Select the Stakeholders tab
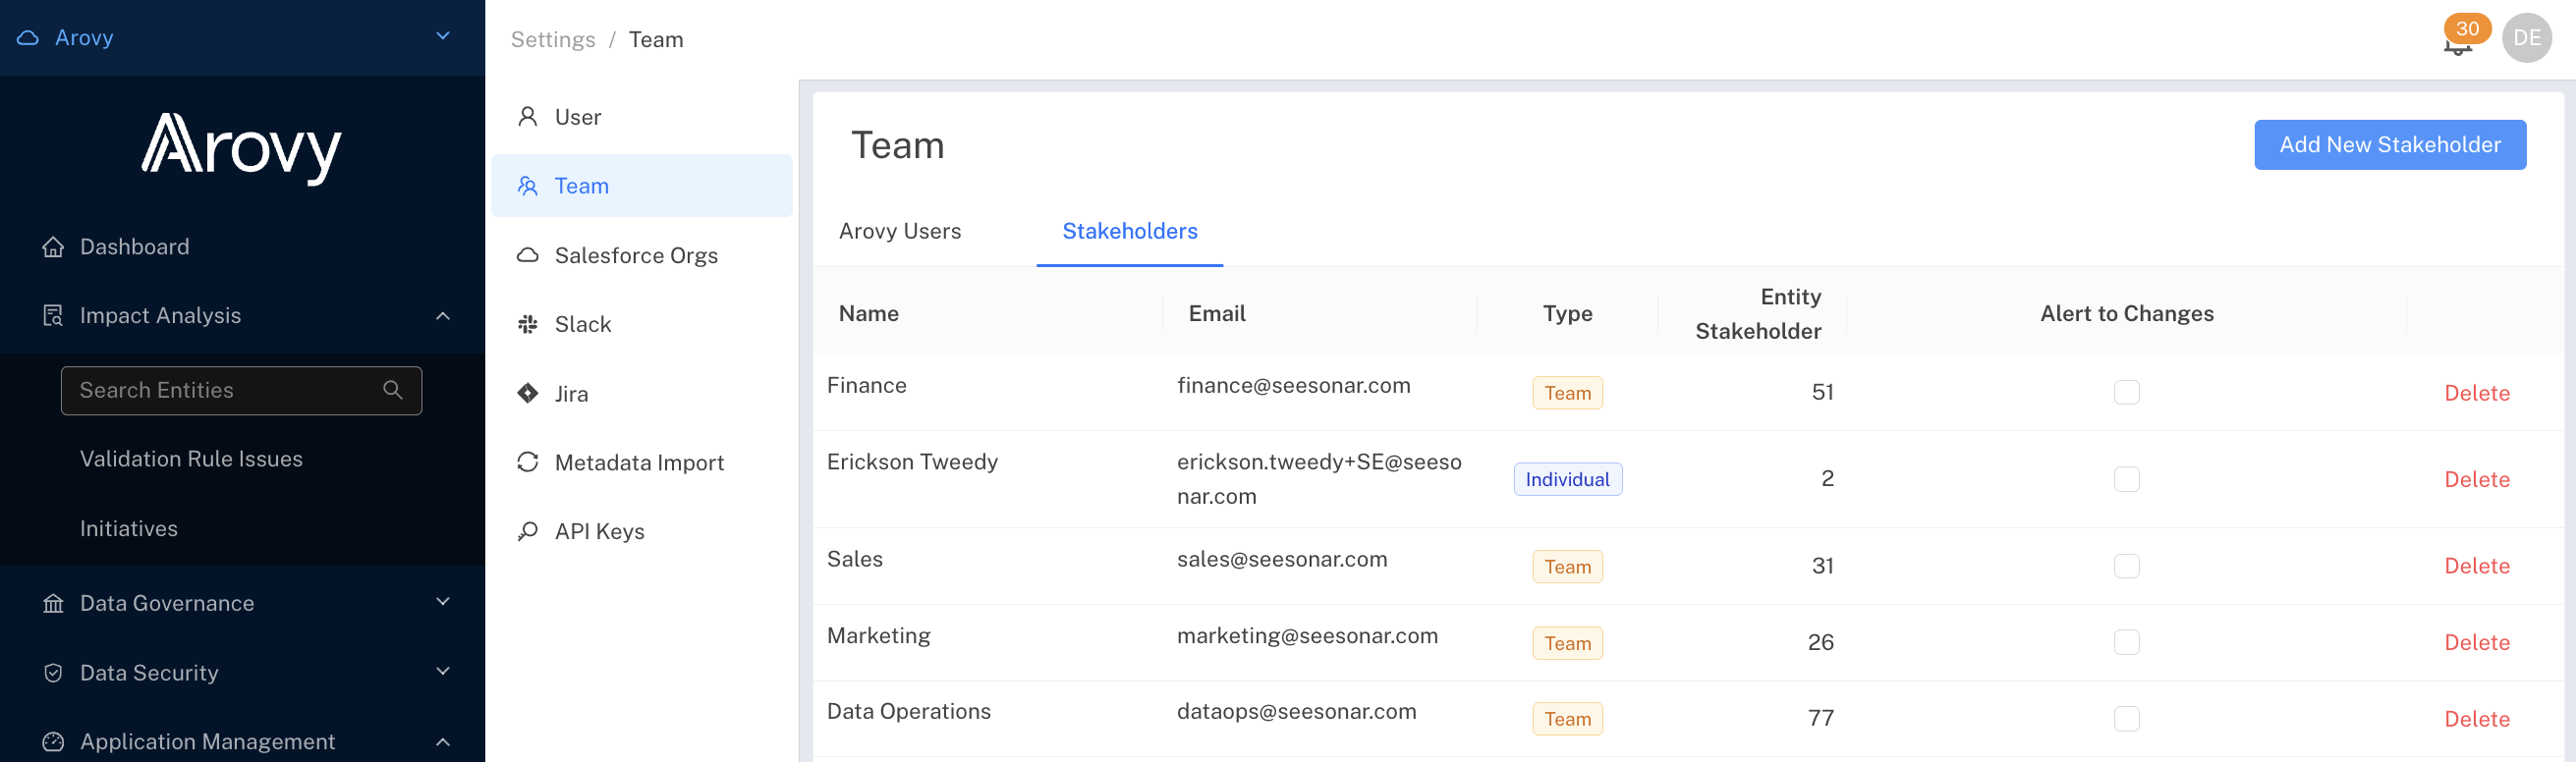The width and height of the screenshot is (2576, 762). tap(1130, 231)
